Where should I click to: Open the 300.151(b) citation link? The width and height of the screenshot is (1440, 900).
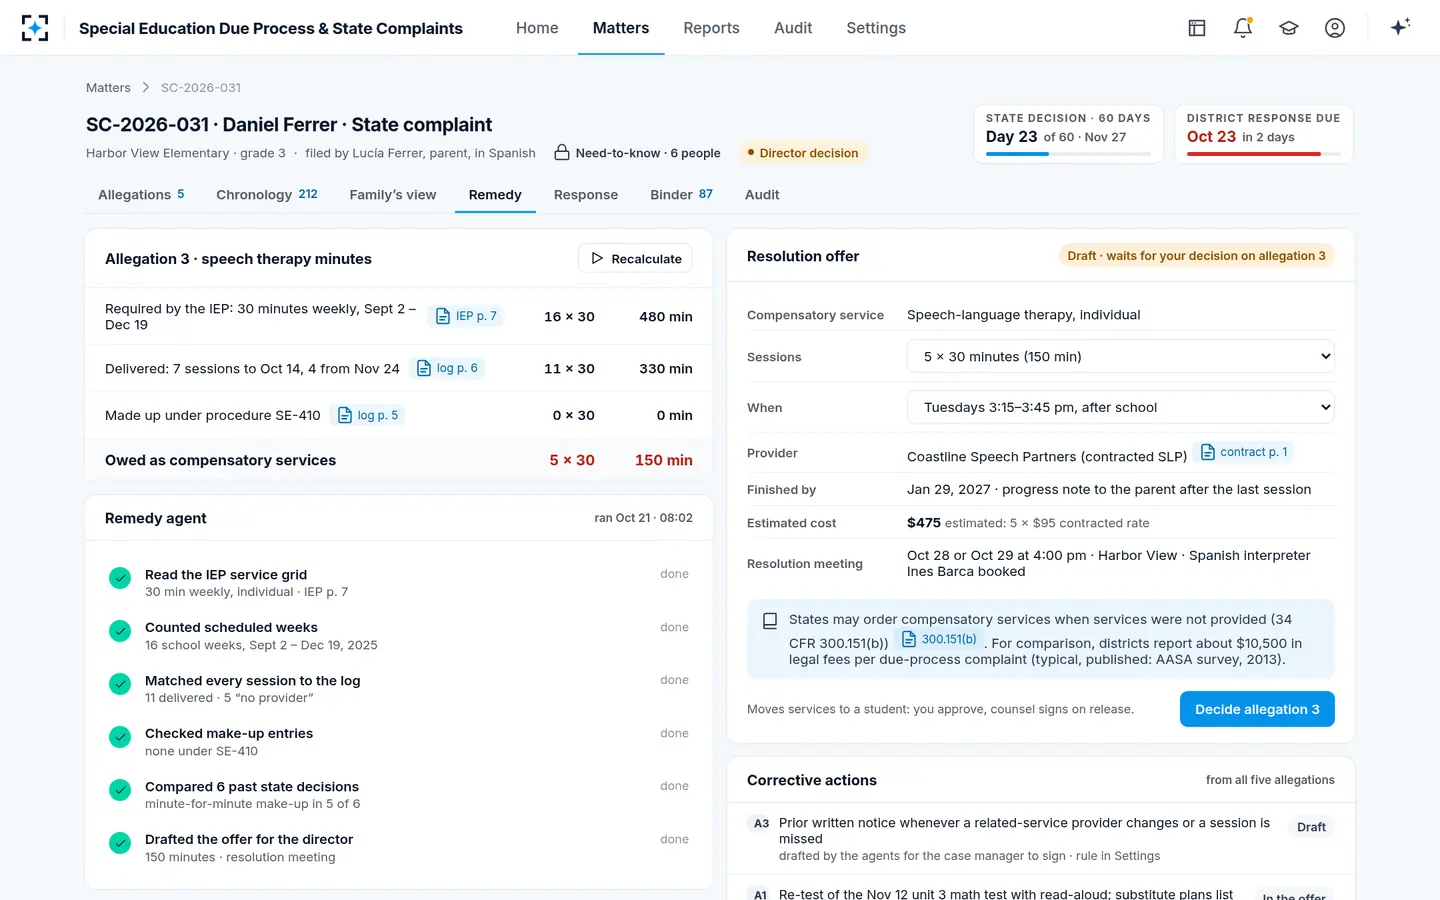coord(939,639)
